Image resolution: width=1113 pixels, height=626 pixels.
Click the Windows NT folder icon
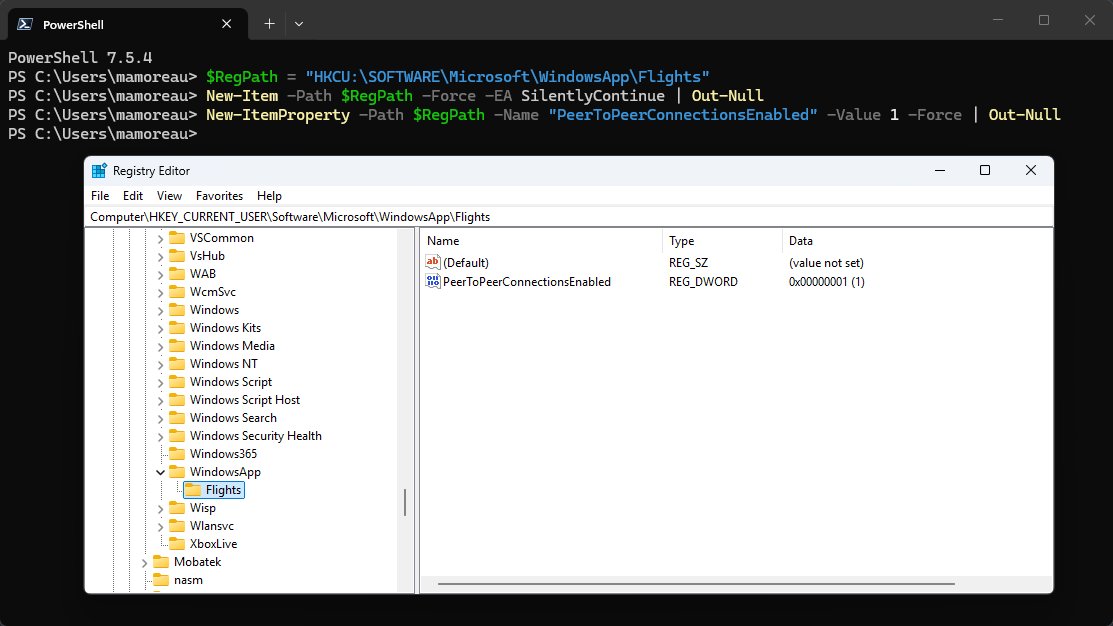coord(177,364)
